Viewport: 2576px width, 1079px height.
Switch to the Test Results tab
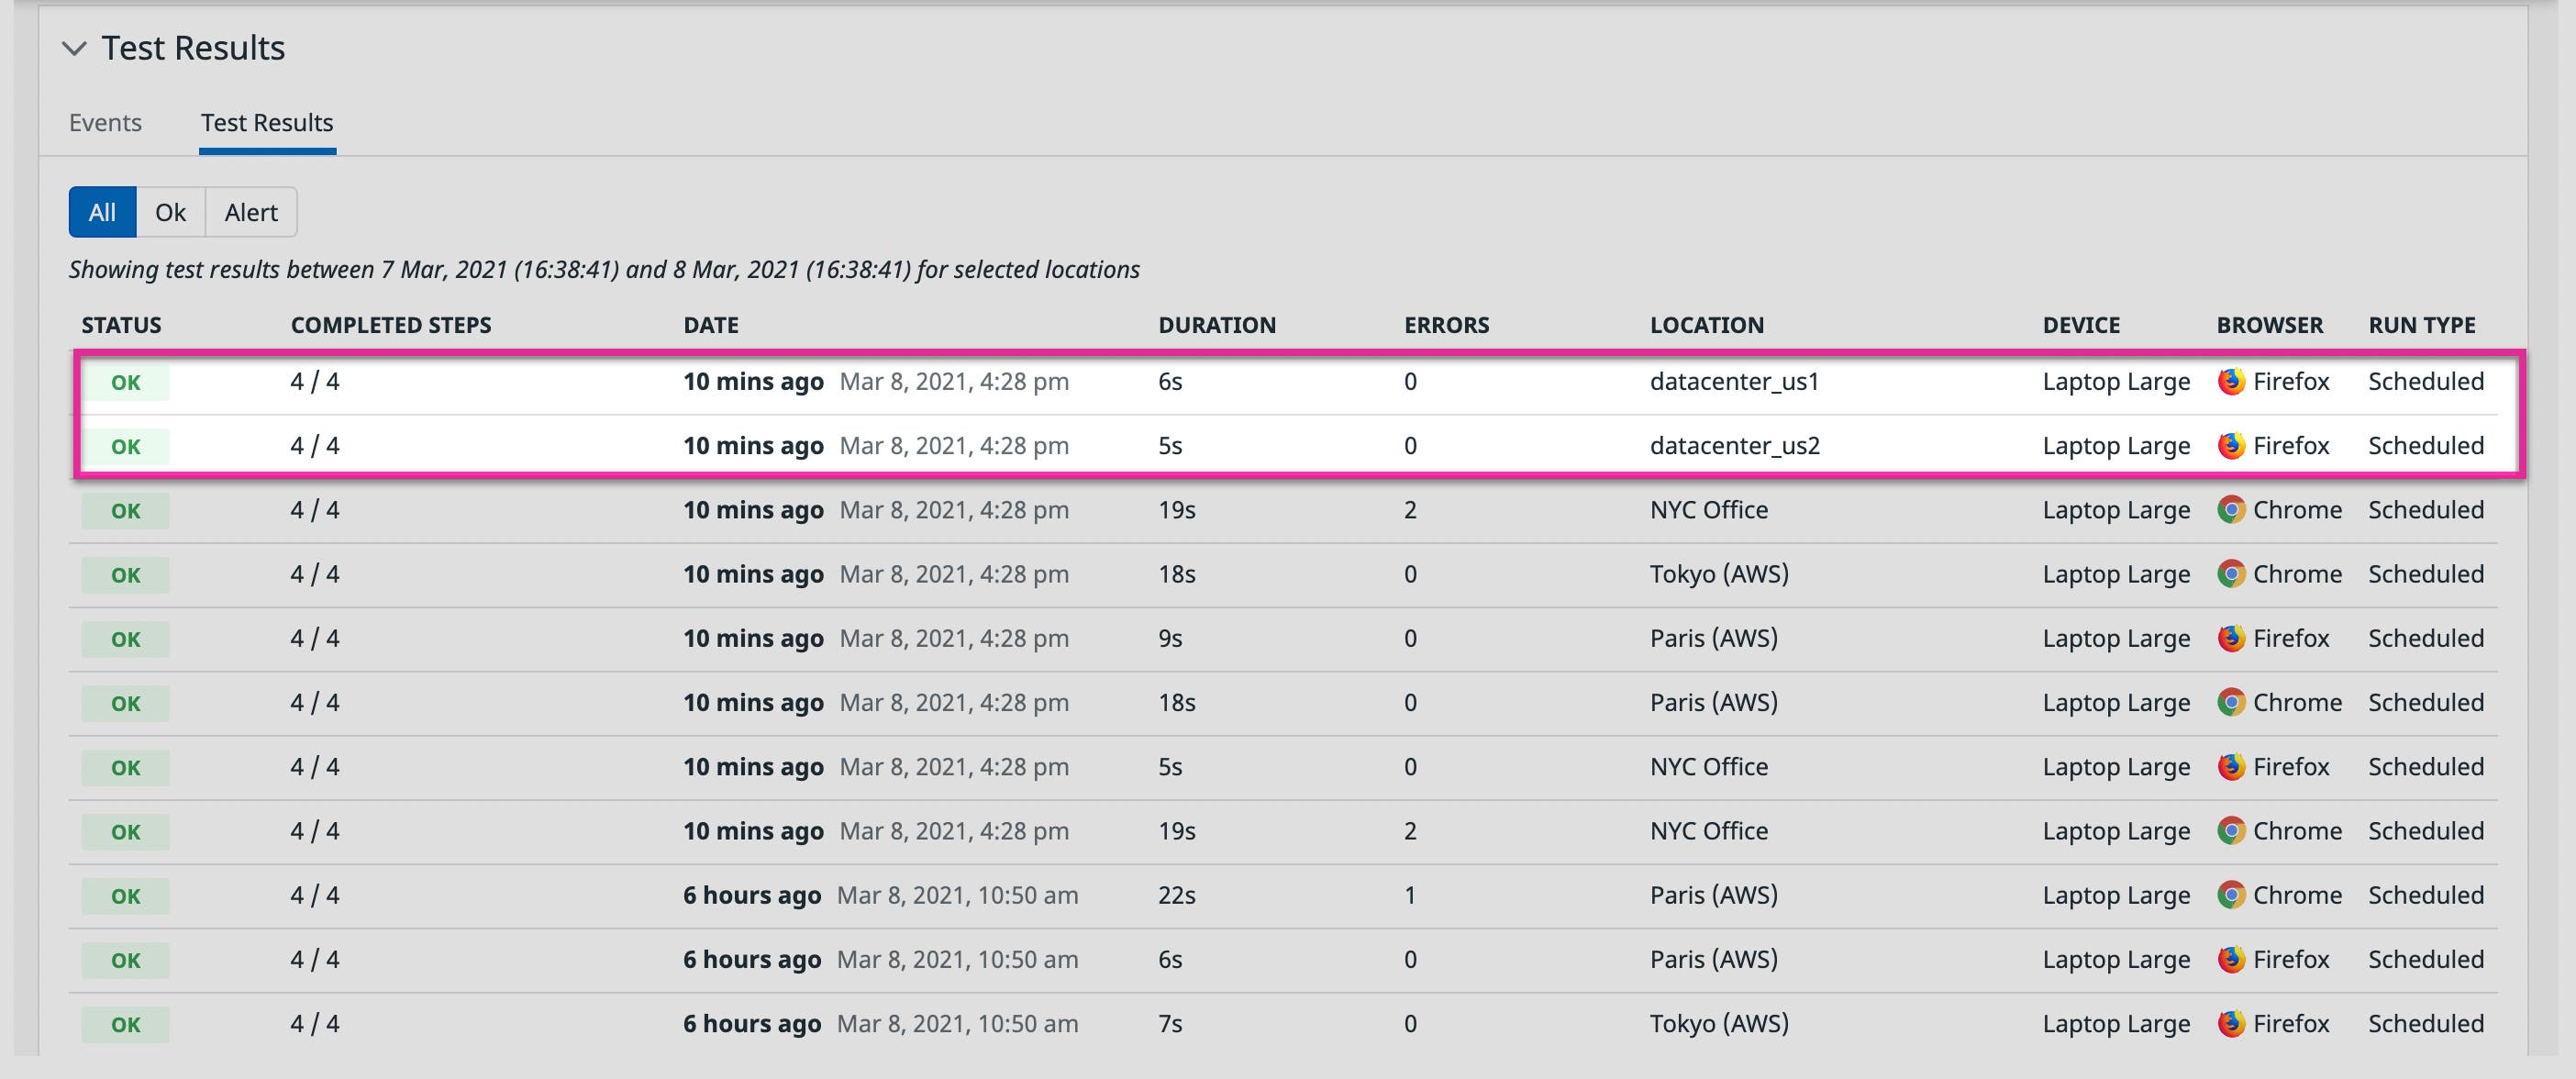coord(266,122)
